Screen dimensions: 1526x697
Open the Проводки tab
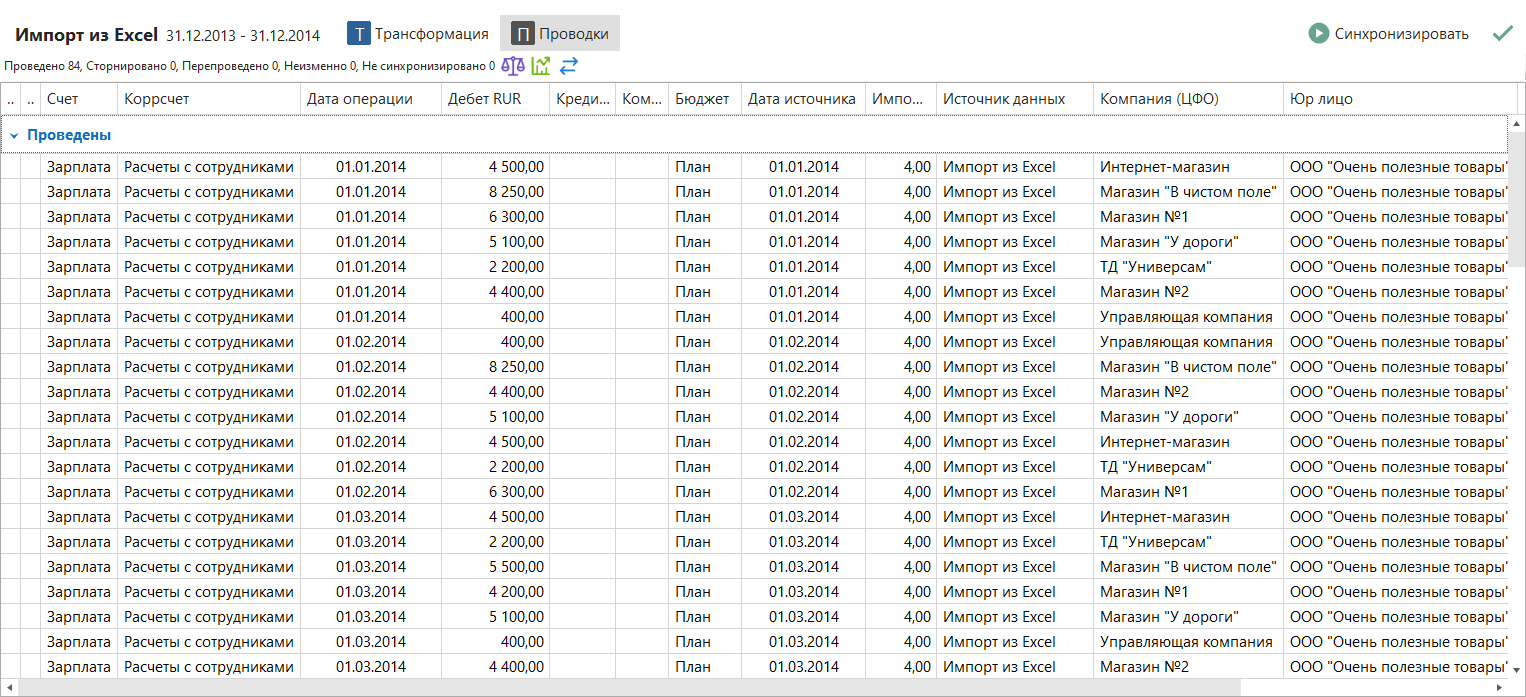tap(573, 34)
